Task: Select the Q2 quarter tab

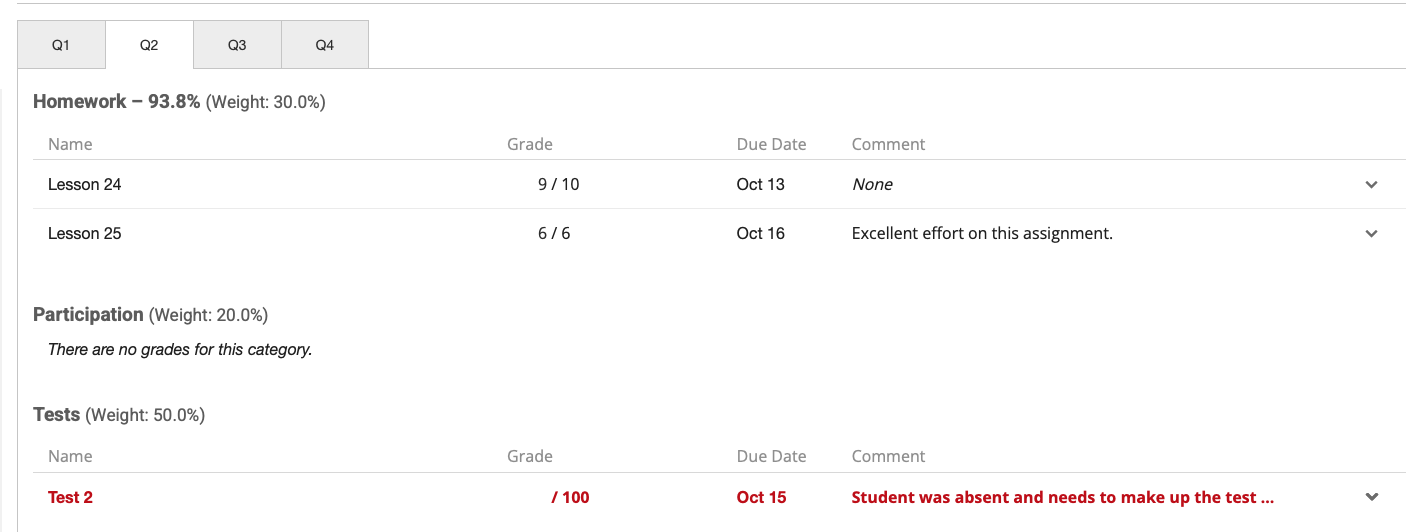Action: (149, 45)
